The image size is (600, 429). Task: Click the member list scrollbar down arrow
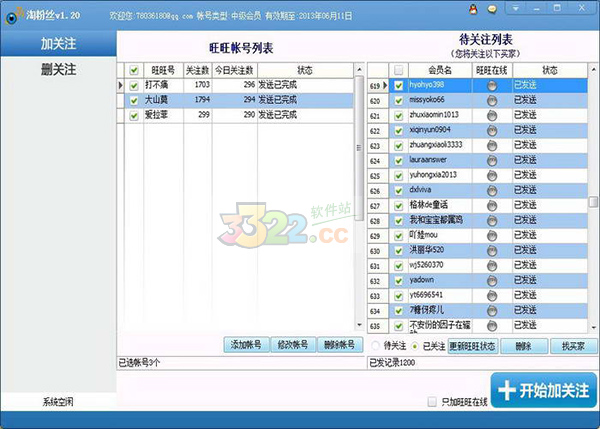[593, 328]
